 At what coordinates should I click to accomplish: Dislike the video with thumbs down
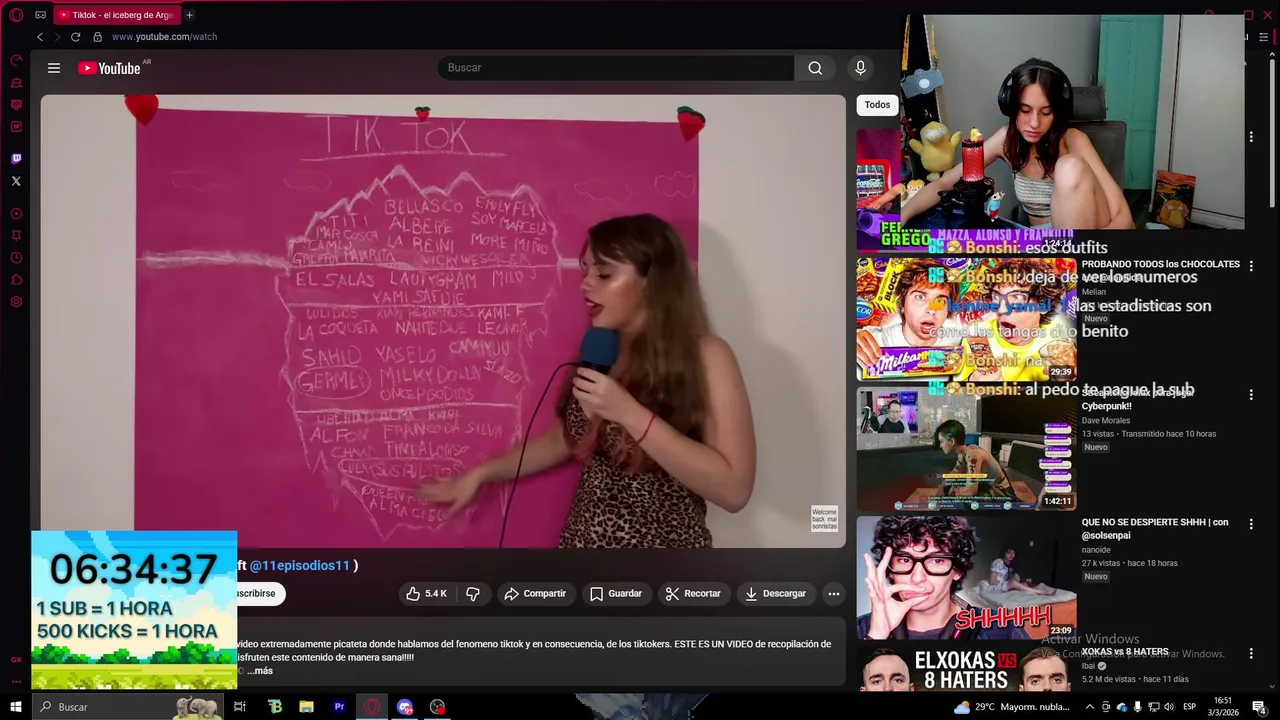tap(473, 594)
